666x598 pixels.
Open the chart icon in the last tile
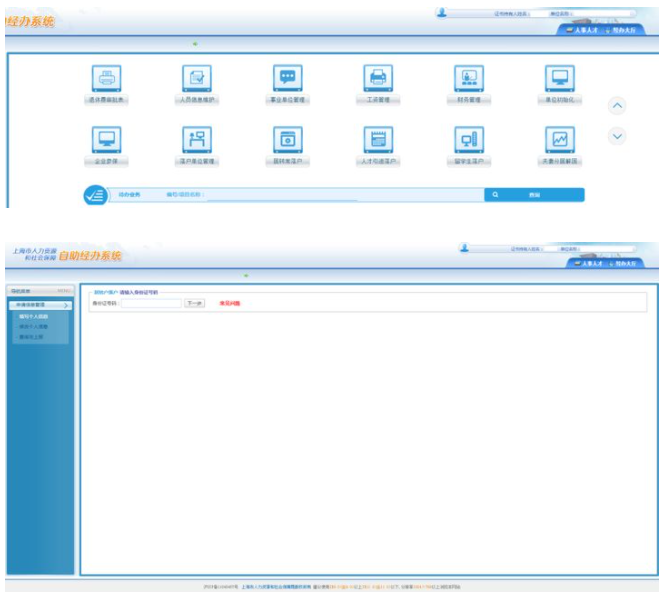pos(560,140)
